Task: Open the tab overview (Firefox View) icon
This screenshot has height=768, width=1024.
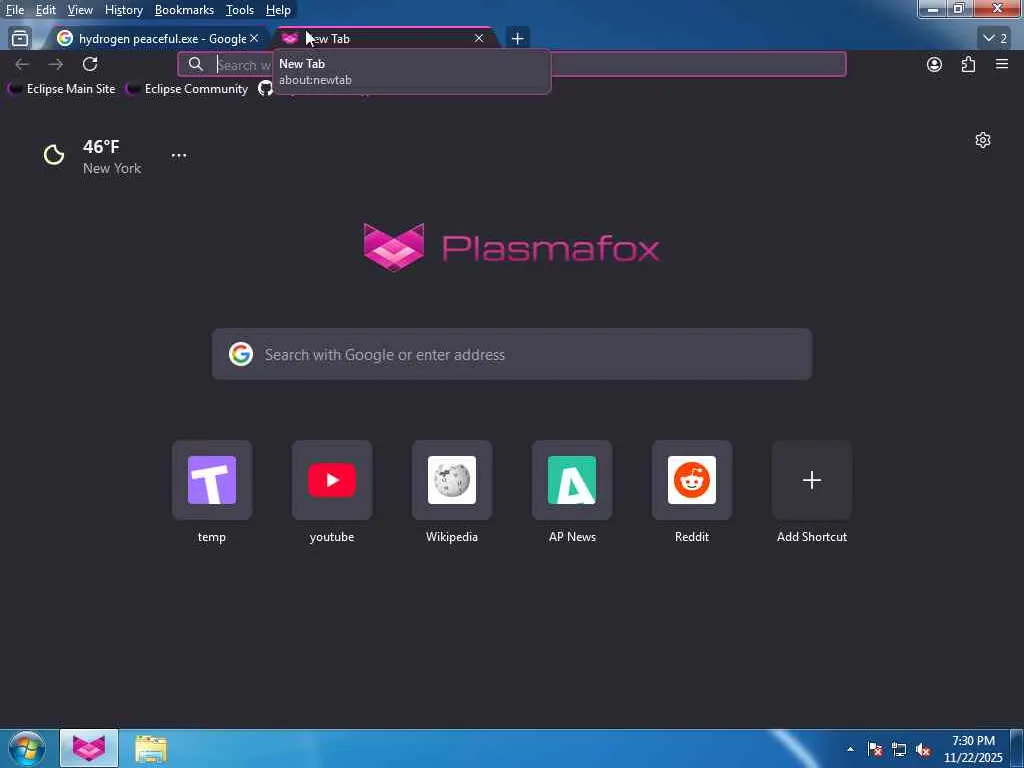Action: click(x=20, y=39)
